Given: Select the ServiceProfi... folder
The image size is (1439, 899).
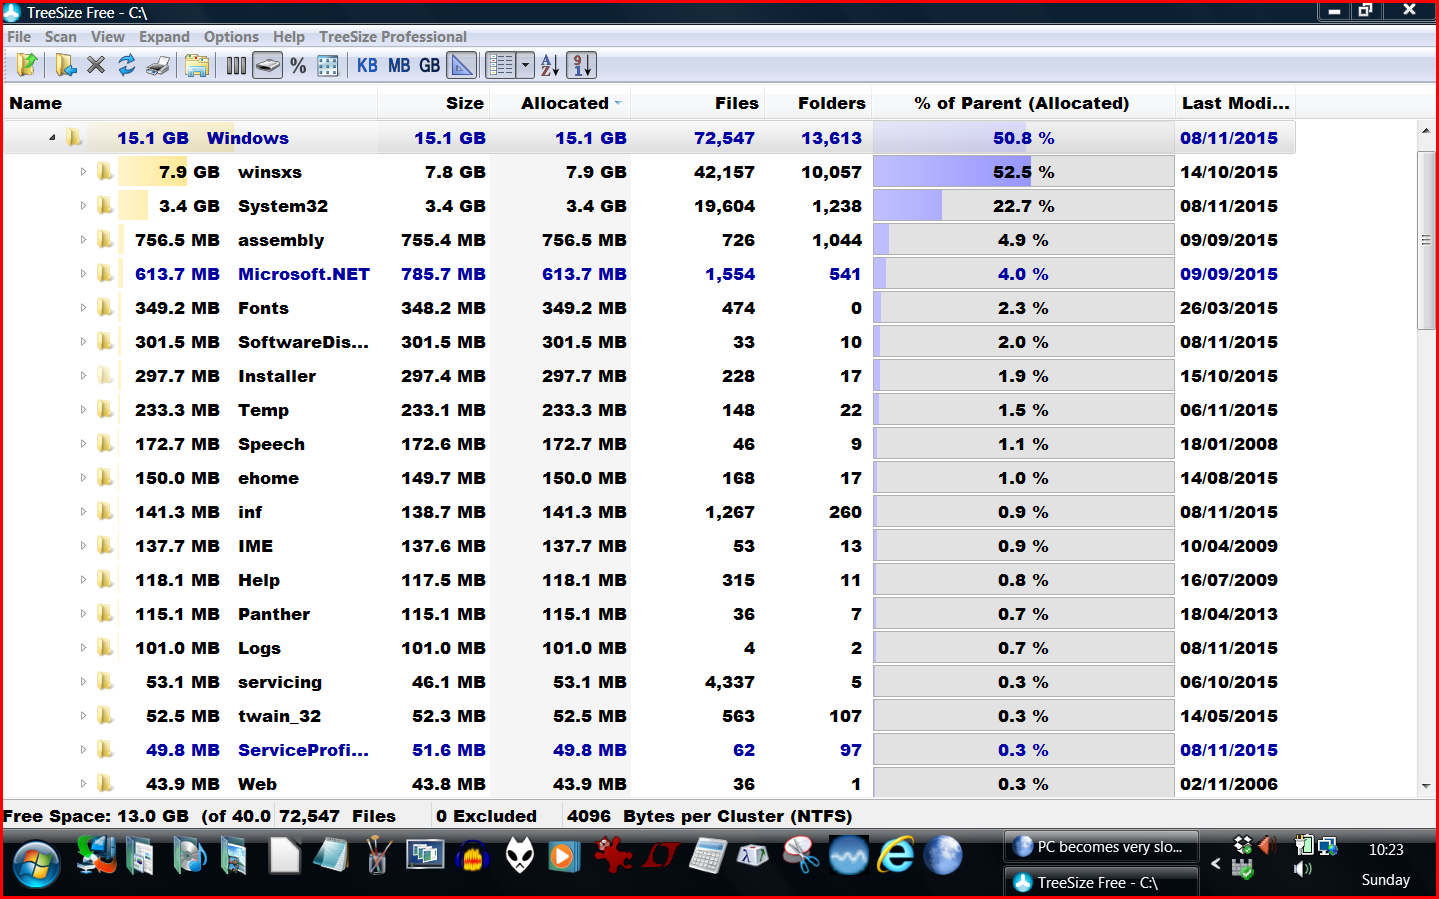Looking at the screenshot, I should pyautogui.click(x=303, y=750).
